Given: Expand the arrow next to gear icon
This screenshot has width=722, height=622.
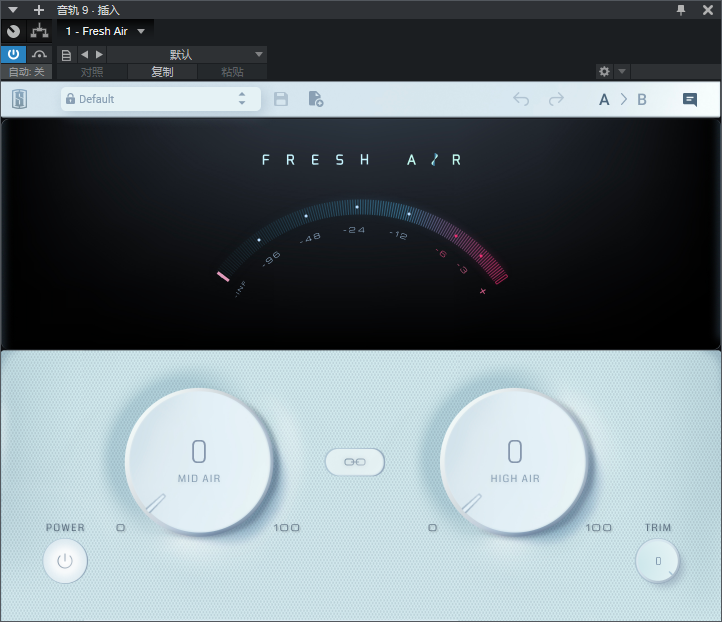Looking at the screenshot, I should [622, 71].
